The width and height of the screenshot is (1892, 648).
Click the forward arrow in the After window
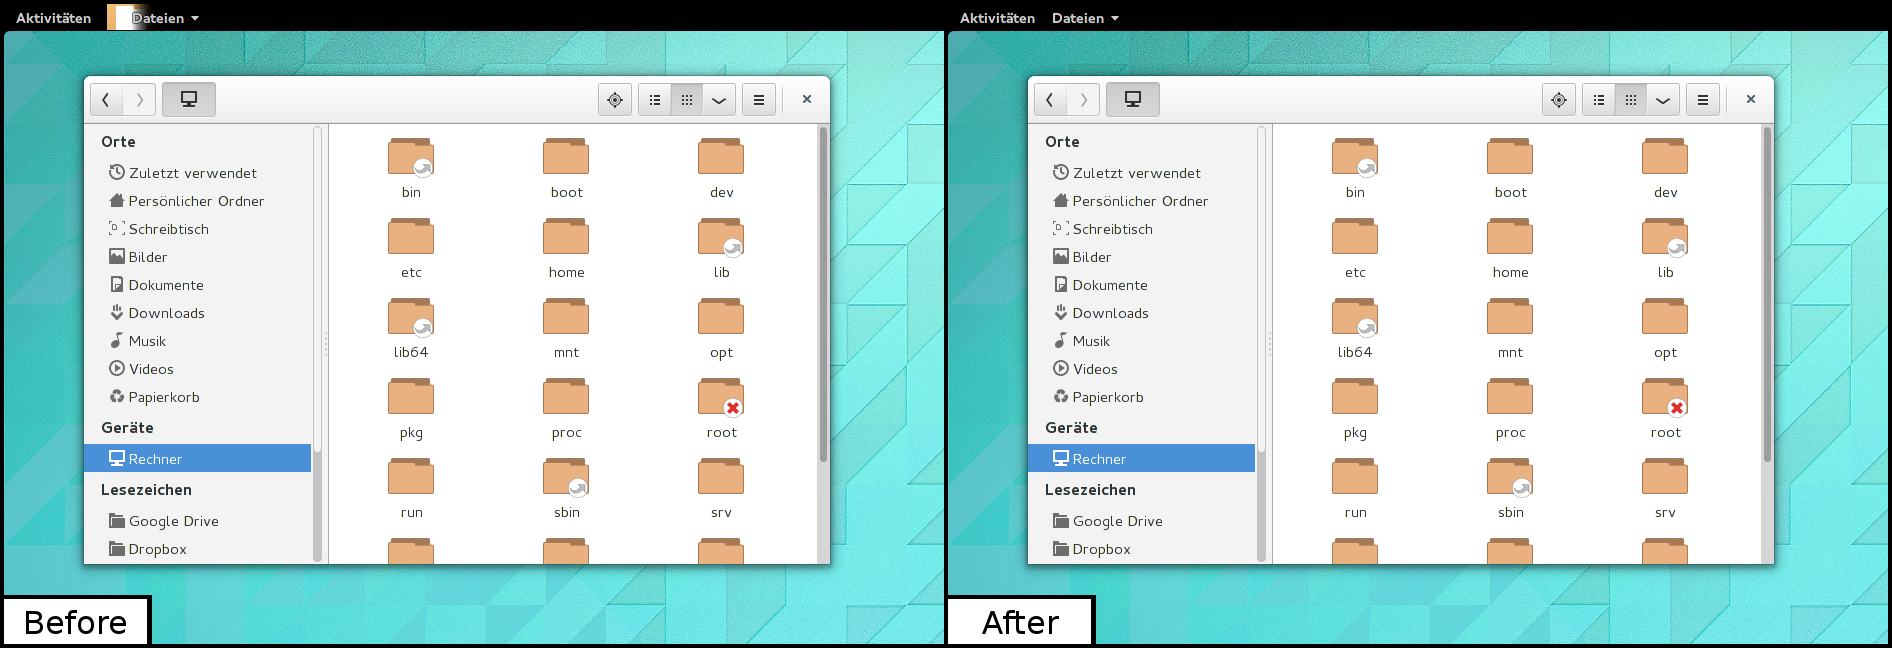point(1083,100)
